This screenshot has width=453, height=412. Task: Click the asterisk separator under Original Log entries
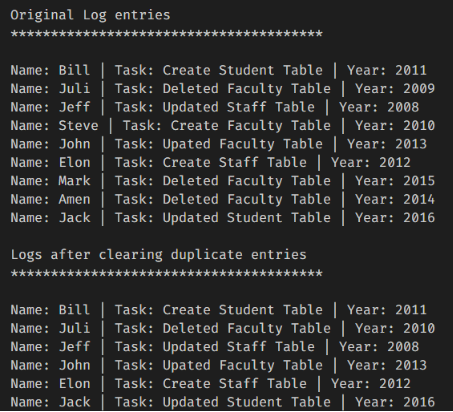[167, 34]
